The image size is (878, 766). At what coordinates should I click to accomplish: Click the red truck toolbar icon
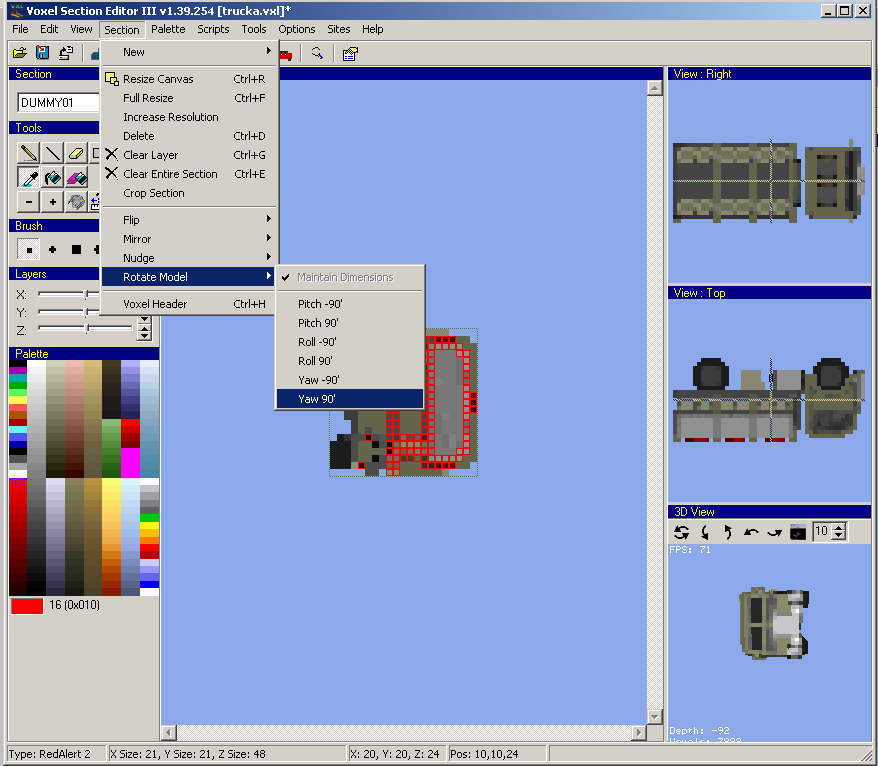(x=286, y=54)
